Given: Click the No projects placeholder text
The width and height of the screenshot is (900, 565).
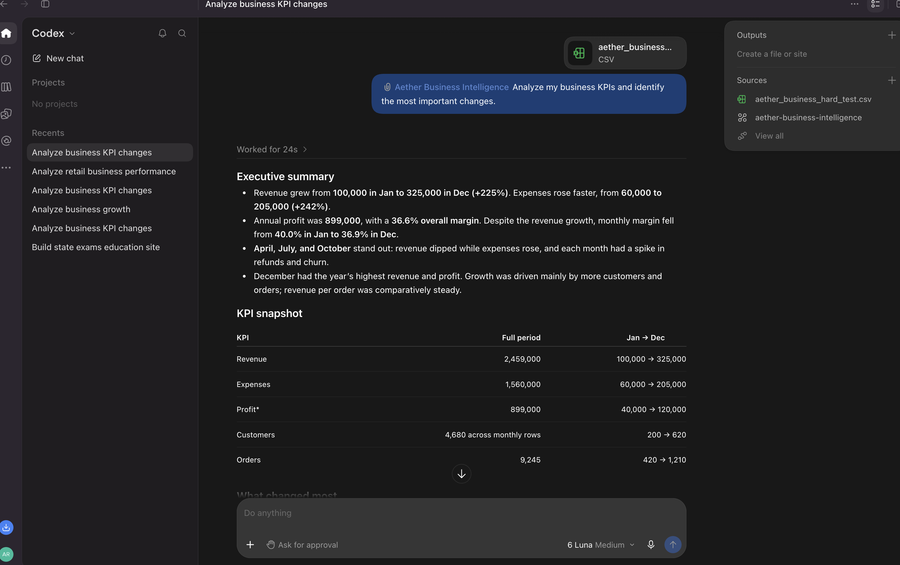Looking at the screenshot, I should tap(55, 104).
